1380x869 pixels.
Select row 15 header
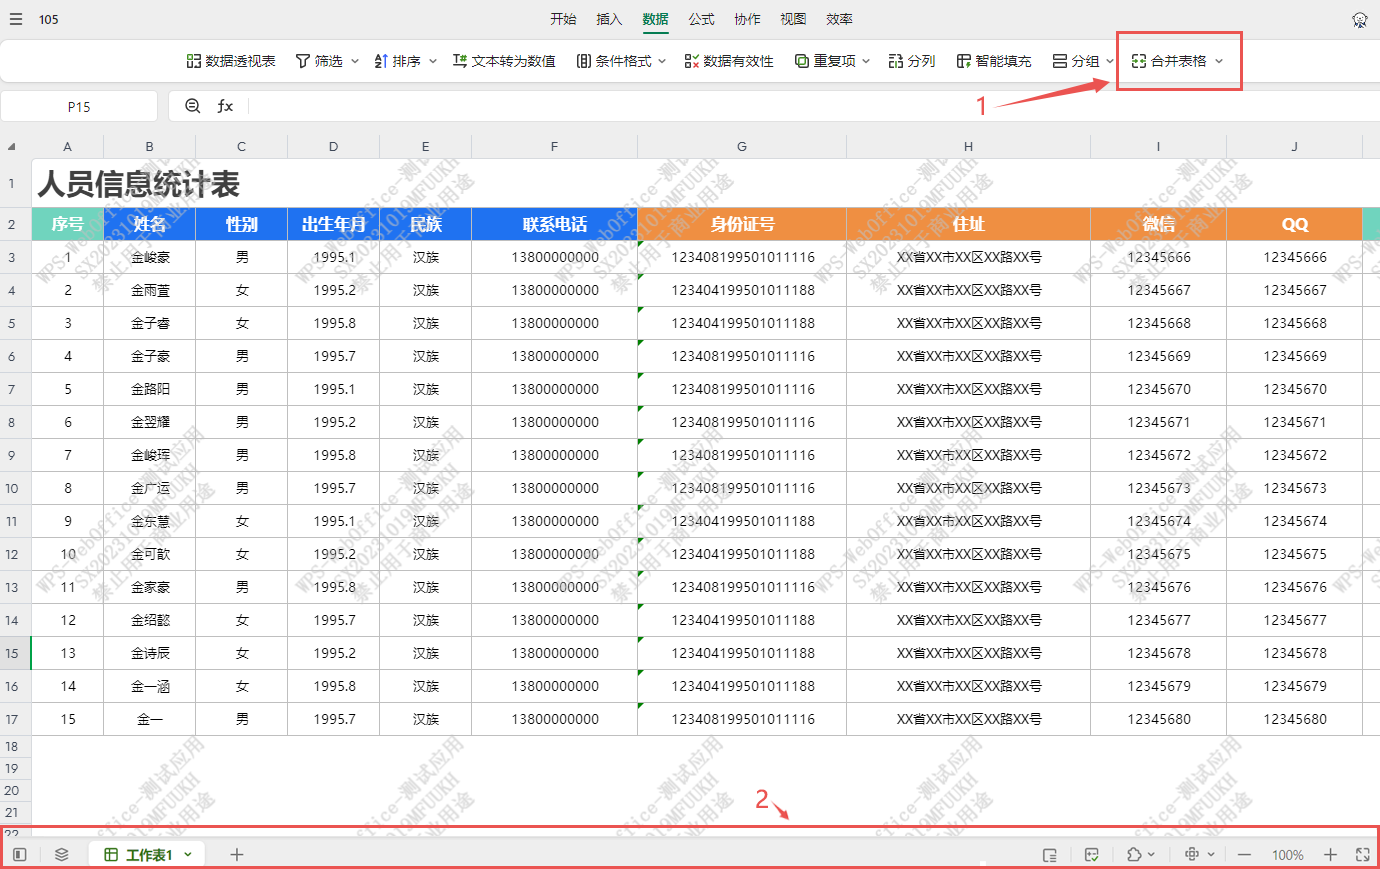point(15,653)
